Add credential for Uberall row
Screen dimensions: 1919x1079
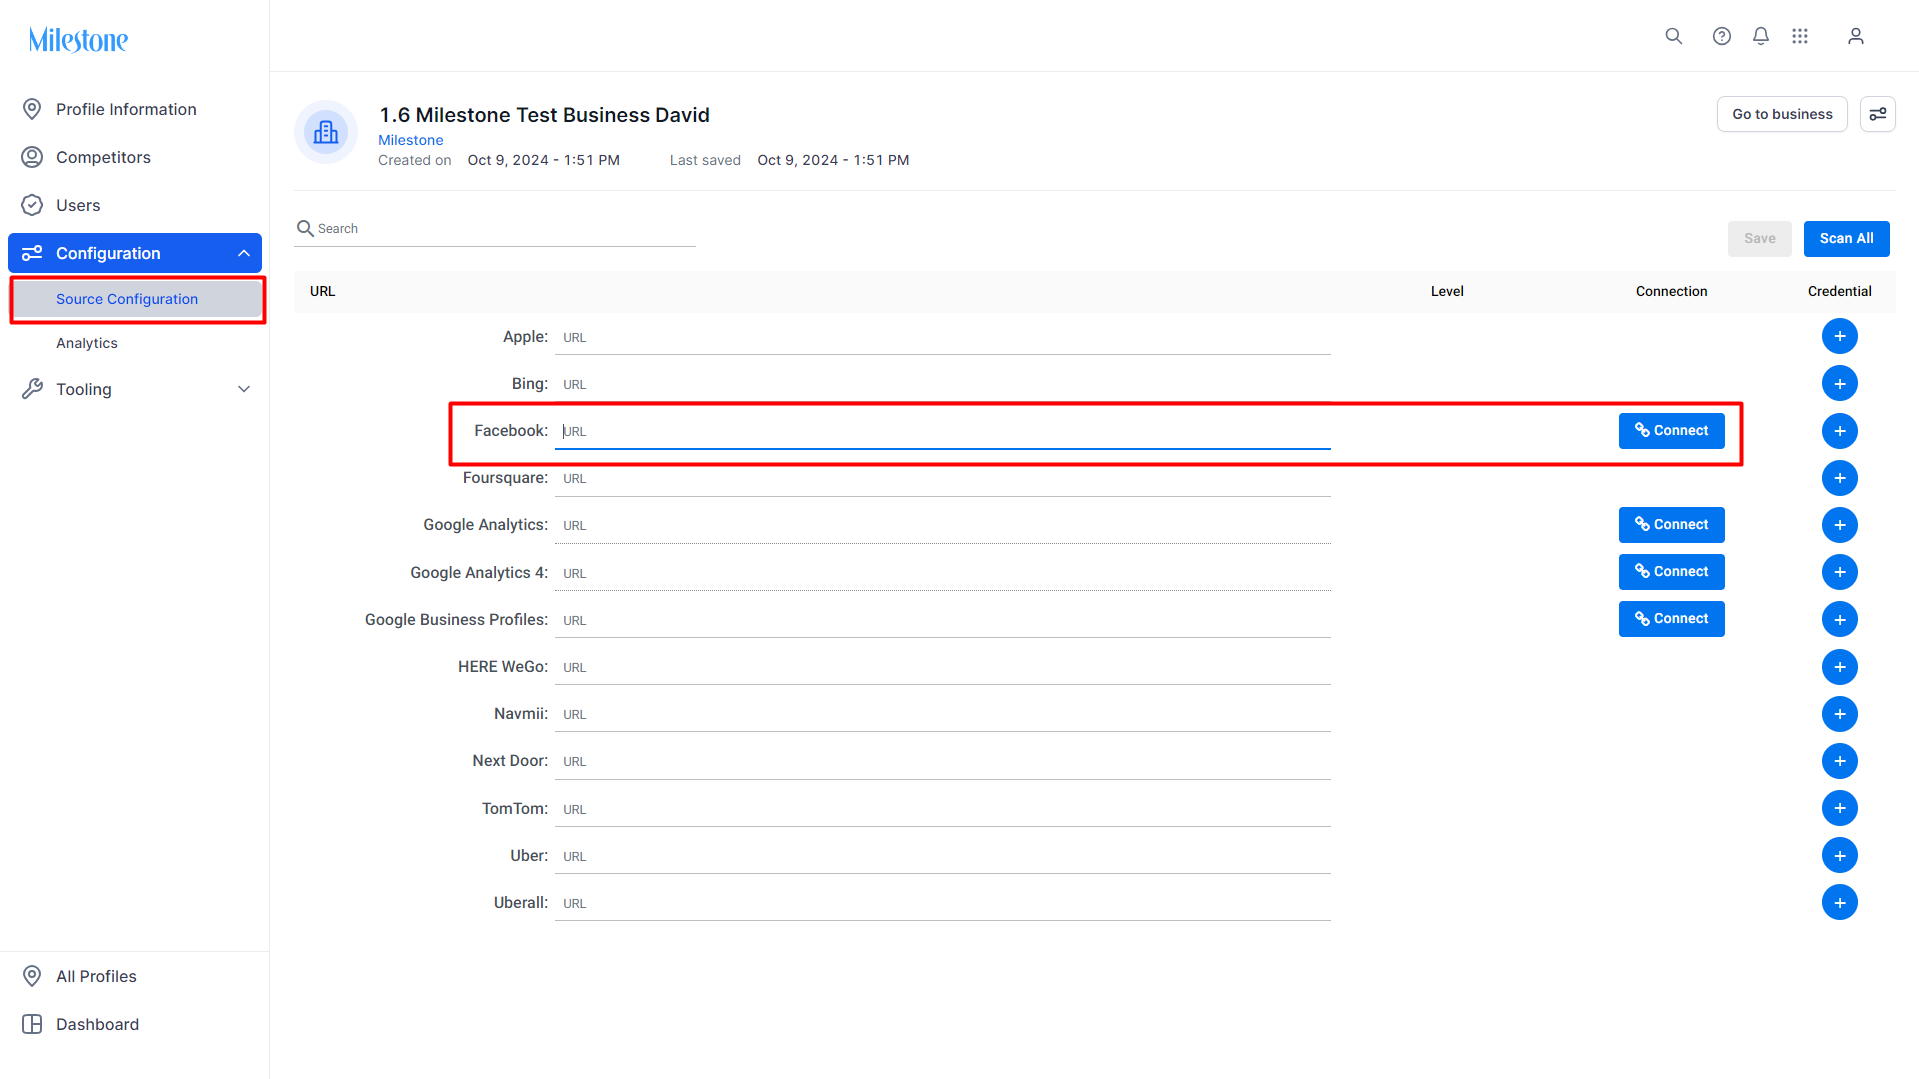[1839, 902]
